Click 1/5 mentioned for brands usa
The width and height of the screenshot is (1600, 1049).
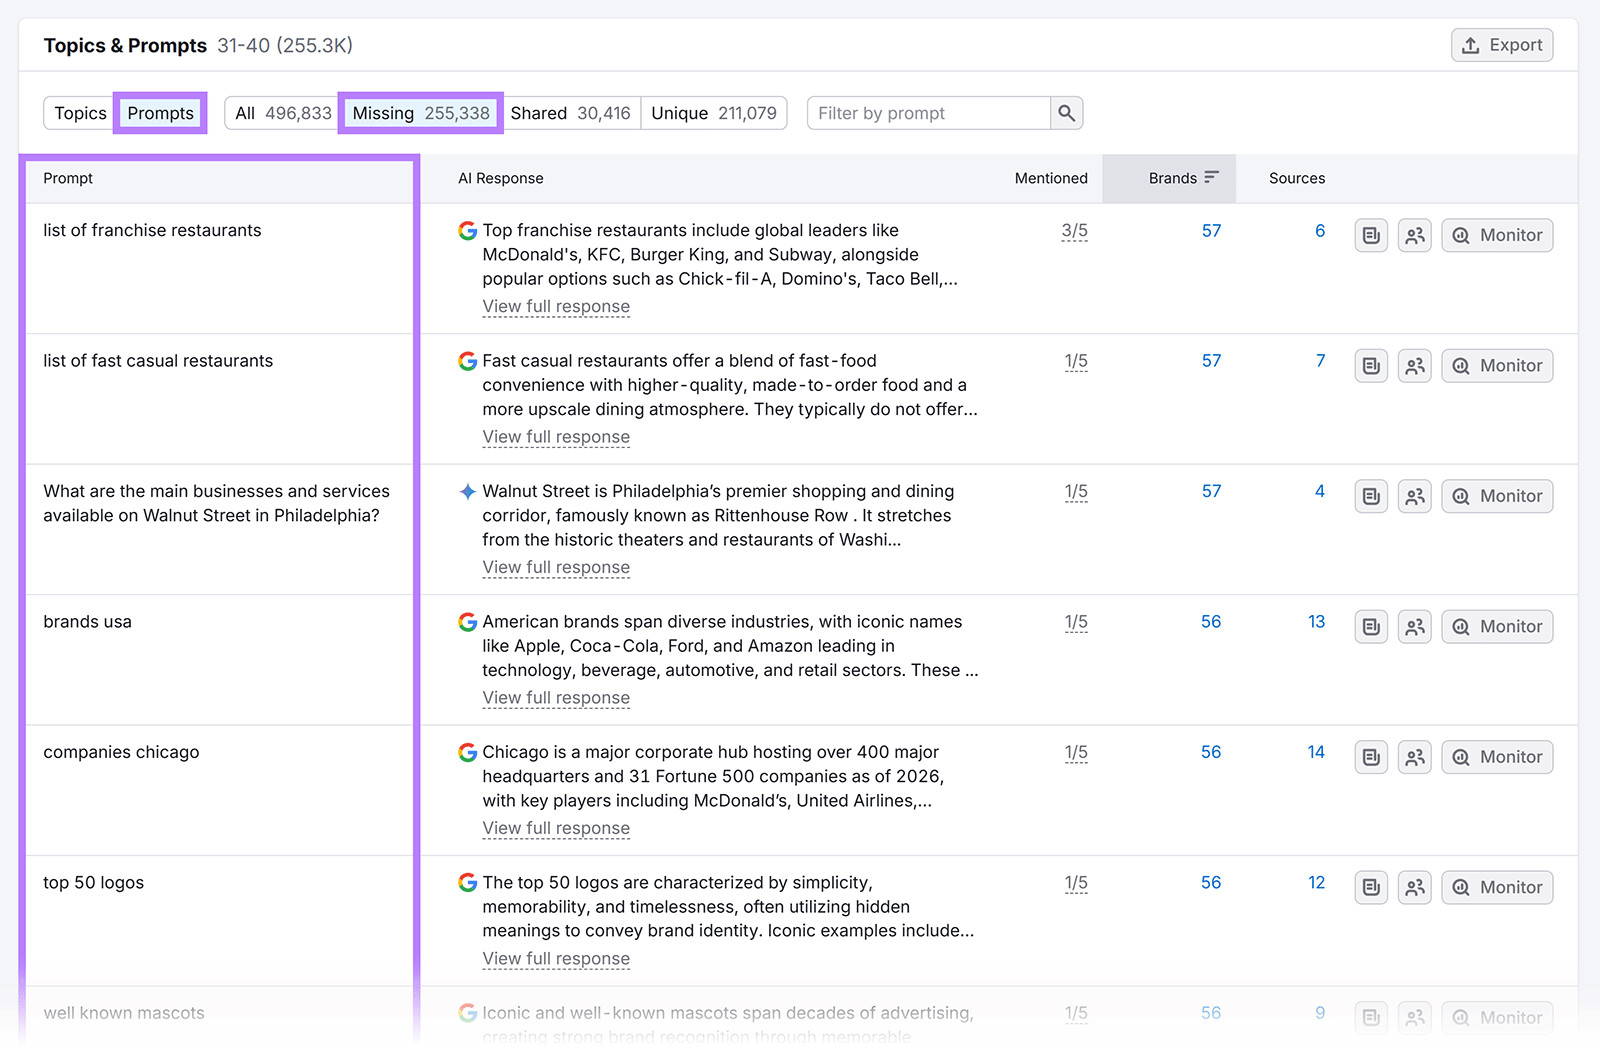(x=1076, y=622)
